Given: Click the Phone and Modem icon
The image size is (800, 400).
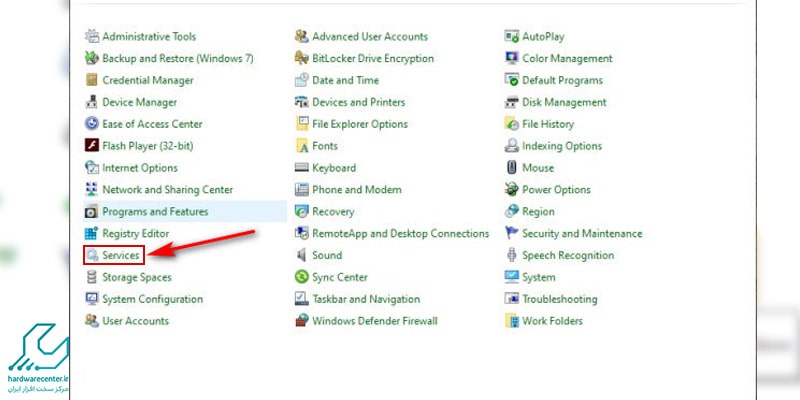Looking at the screenshot, I should [x=302, y=190].
